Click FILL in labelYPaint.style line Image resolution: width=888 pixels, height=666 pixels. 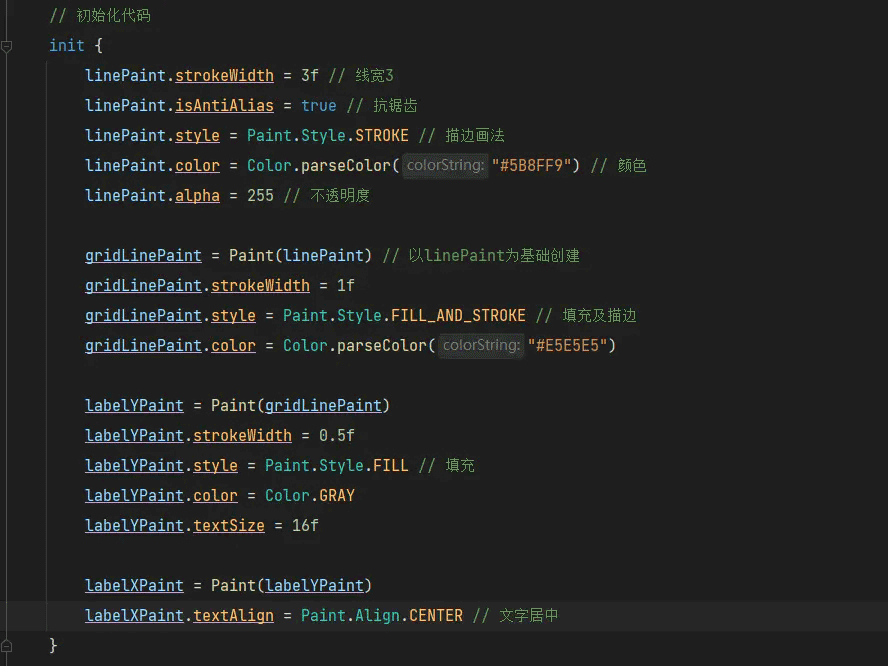(391, 466)
